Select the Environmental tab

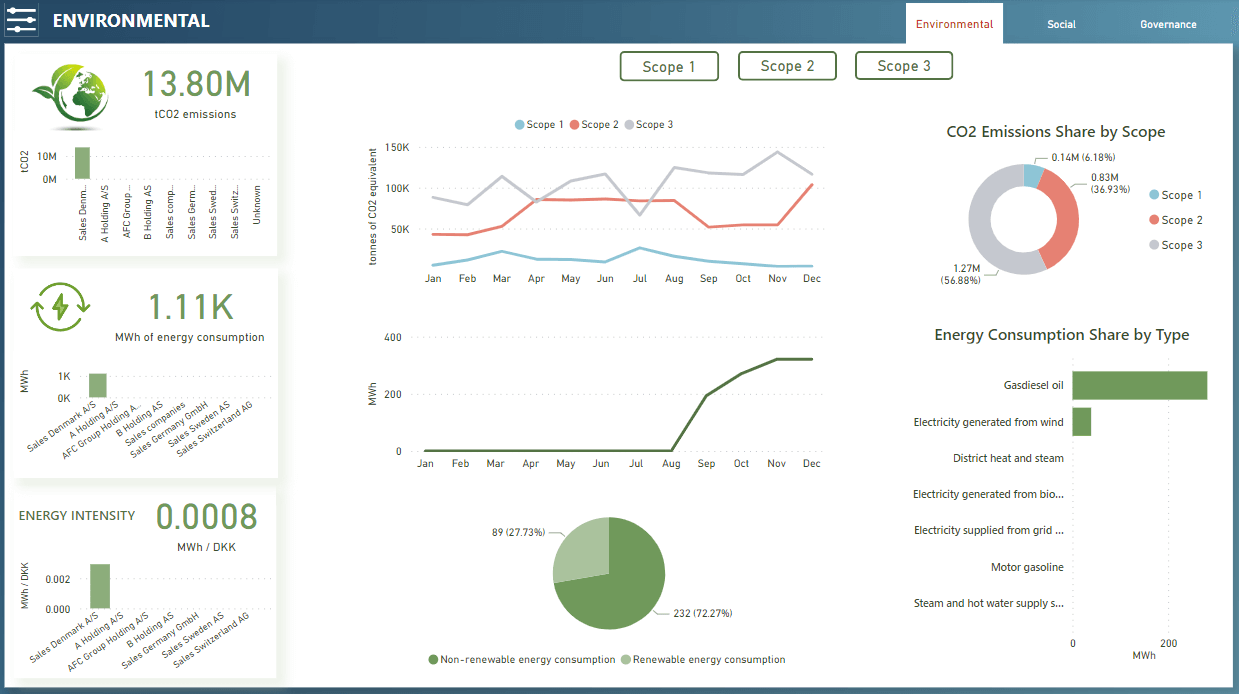954,24
